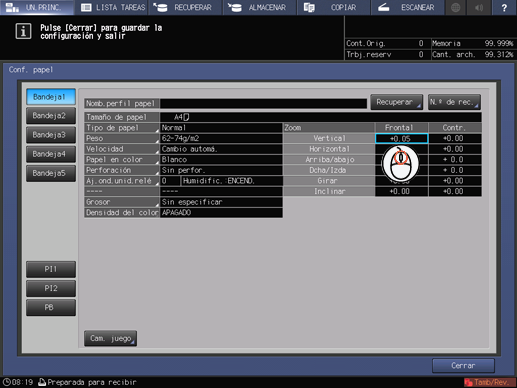Click the Tamb/Rev. status indicator
Image resolution: width=517 pixels, height=388 pixels.
[x=489, y=382]
